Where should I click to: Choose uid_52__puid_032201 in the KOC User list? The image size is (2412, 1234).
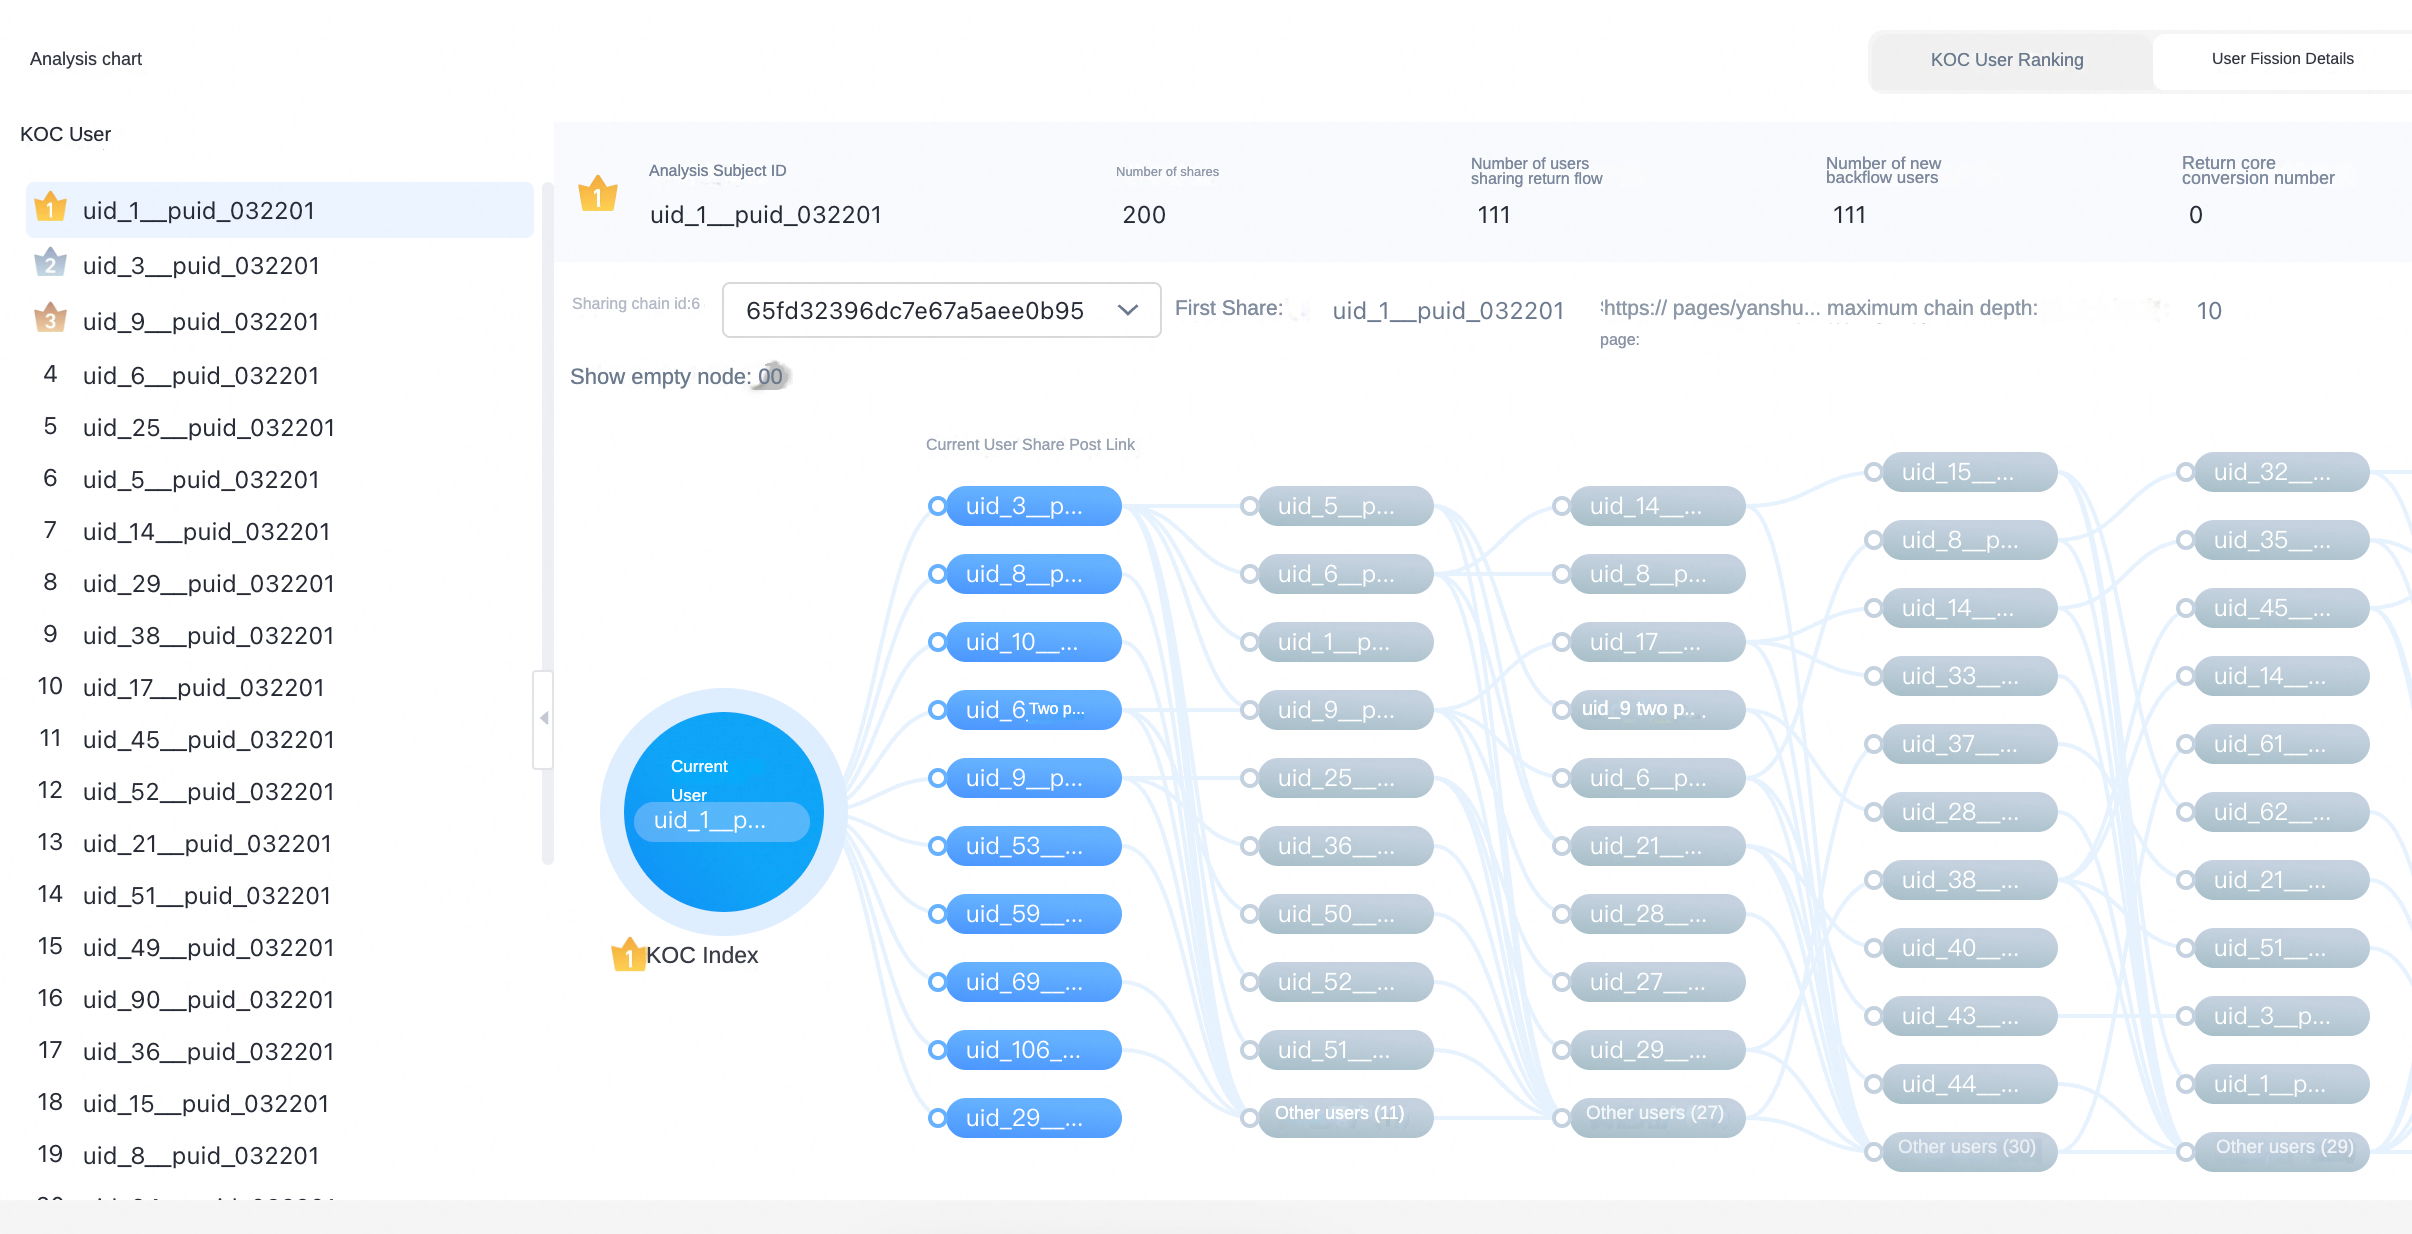(x=280, y=792)
